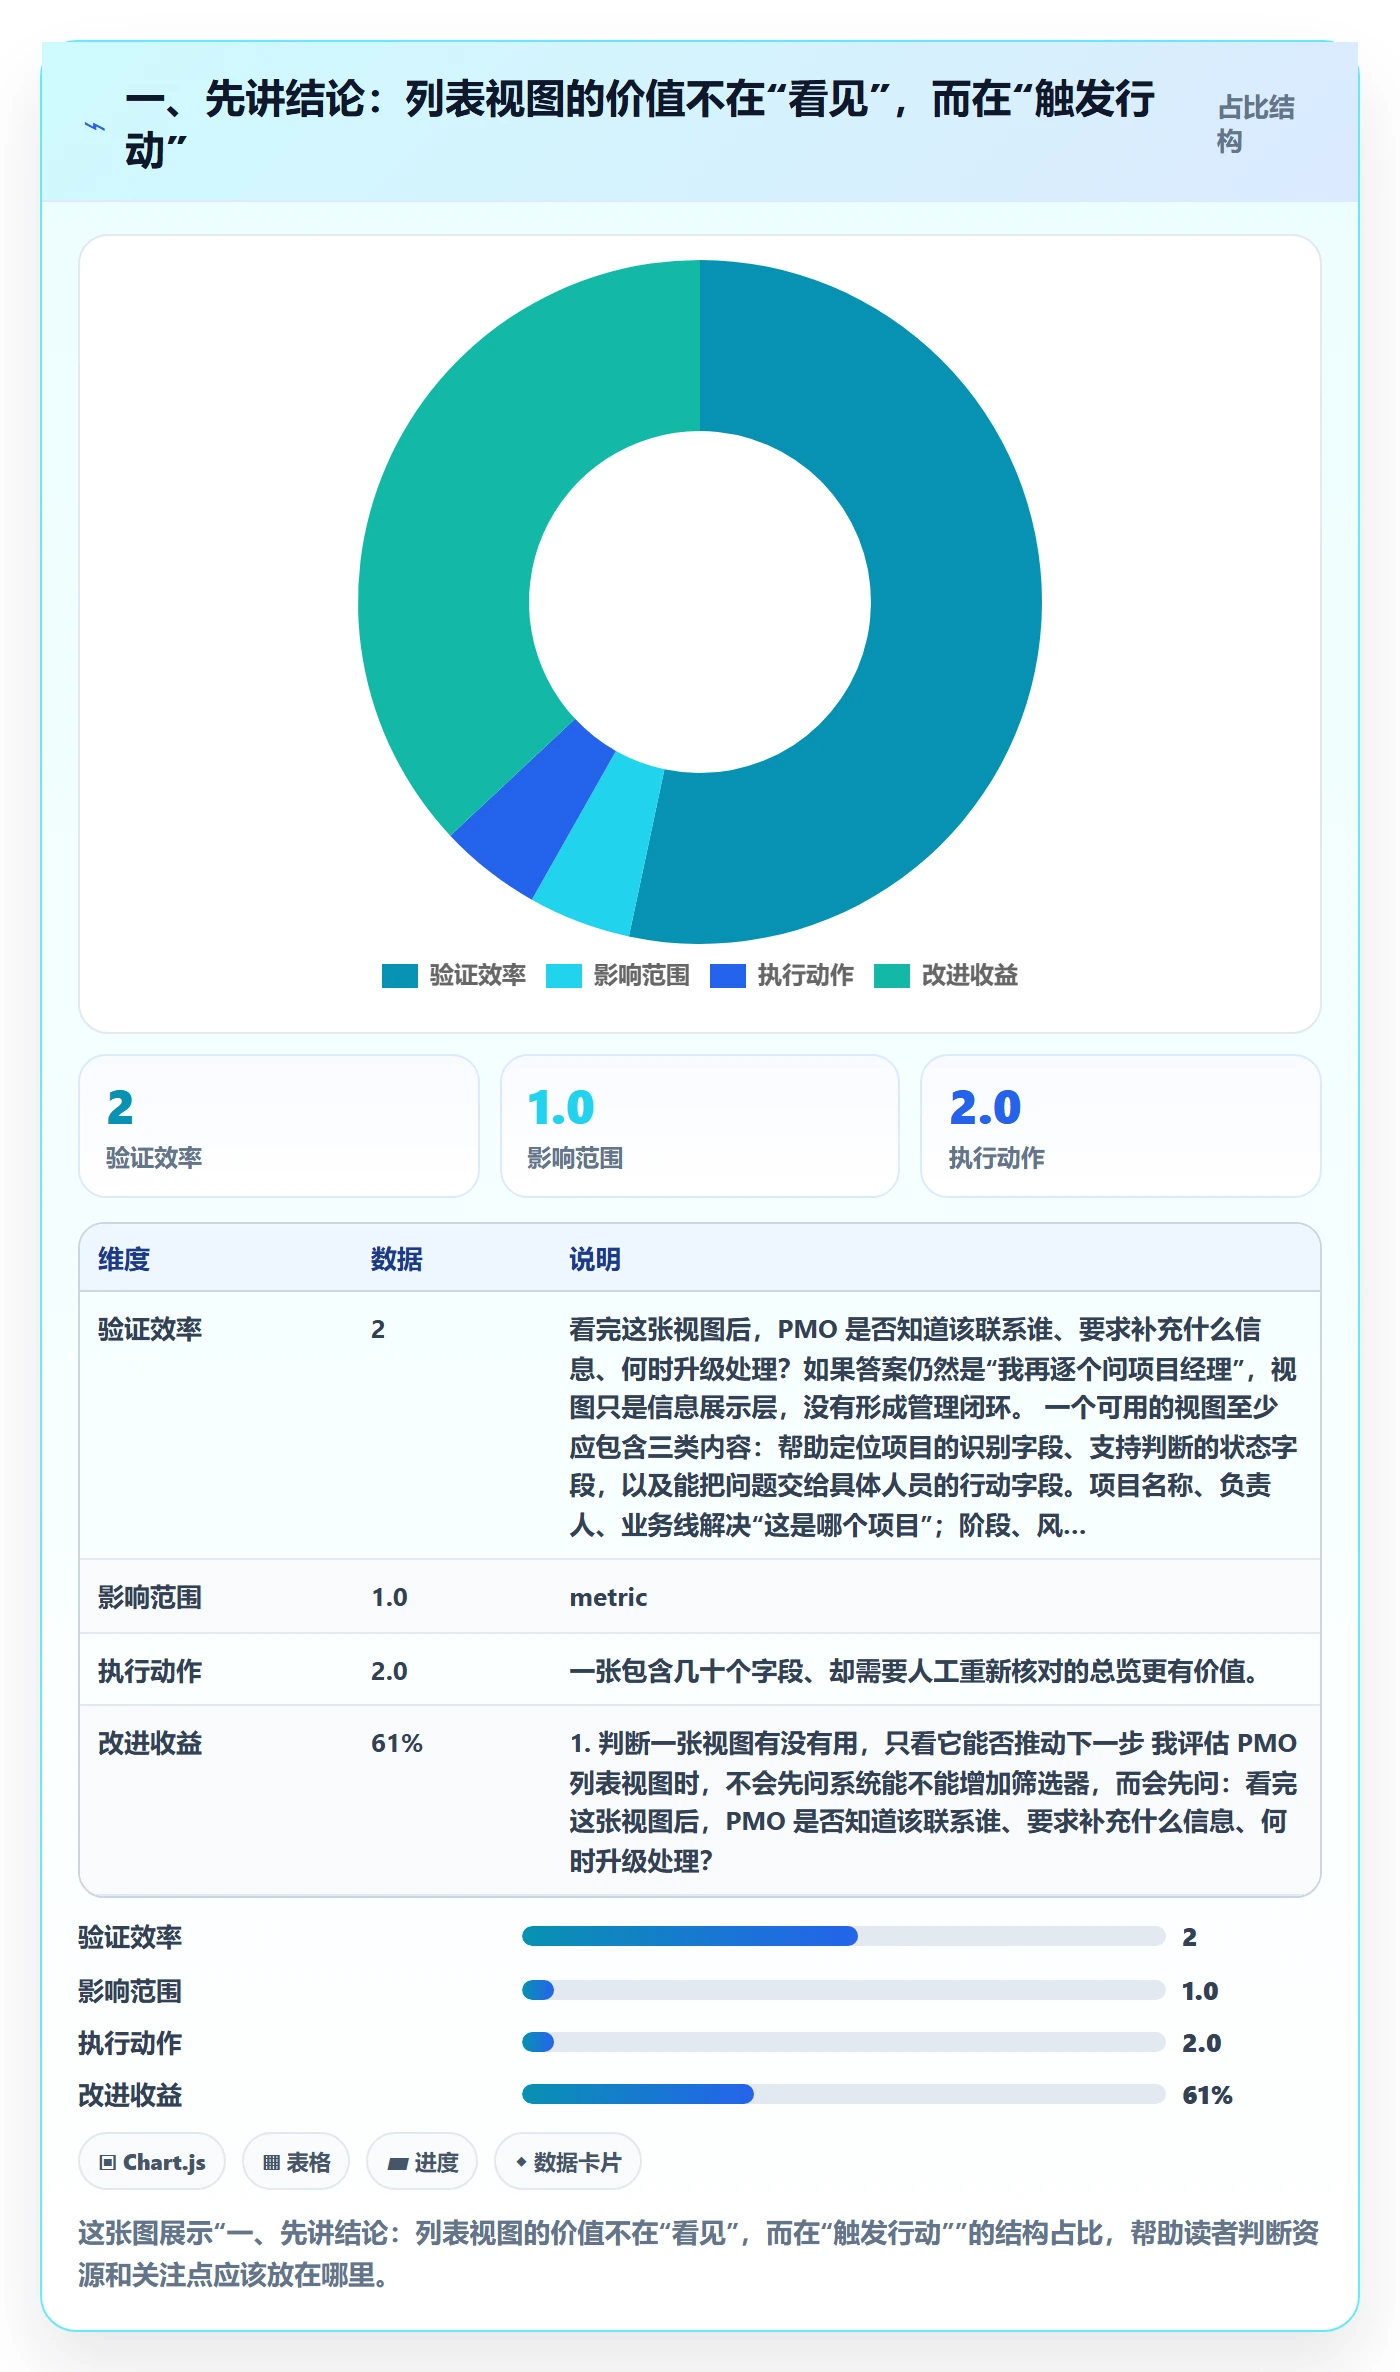This screenshot has height=2372, width=1400.
Task: Click the bar icon in the 进度 chip
Action: click(398, 2163)
